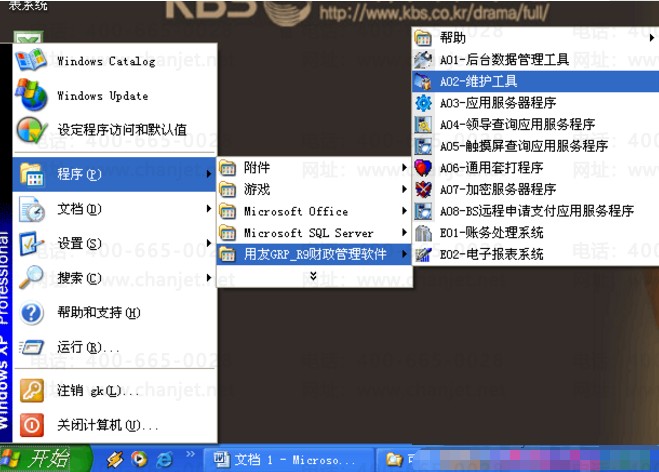This screenshot has height=472, width=659.
Task: Click the lightning quick launch icon
Action: (x=114, y=459)
